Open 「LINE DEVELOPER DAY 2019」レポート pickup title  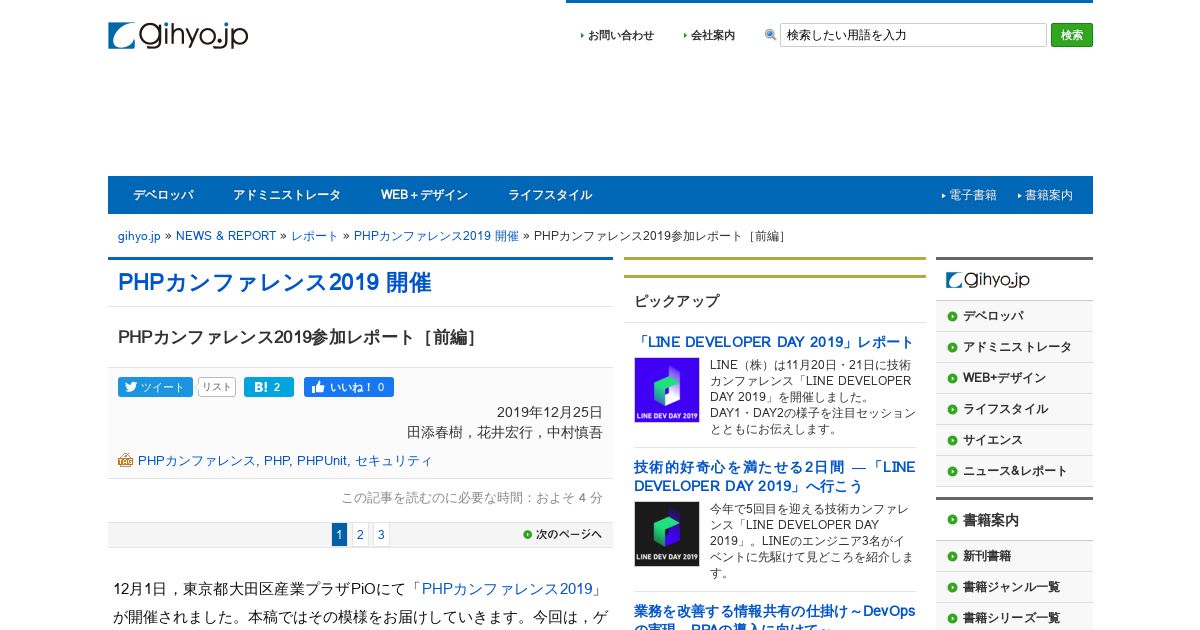774,342
